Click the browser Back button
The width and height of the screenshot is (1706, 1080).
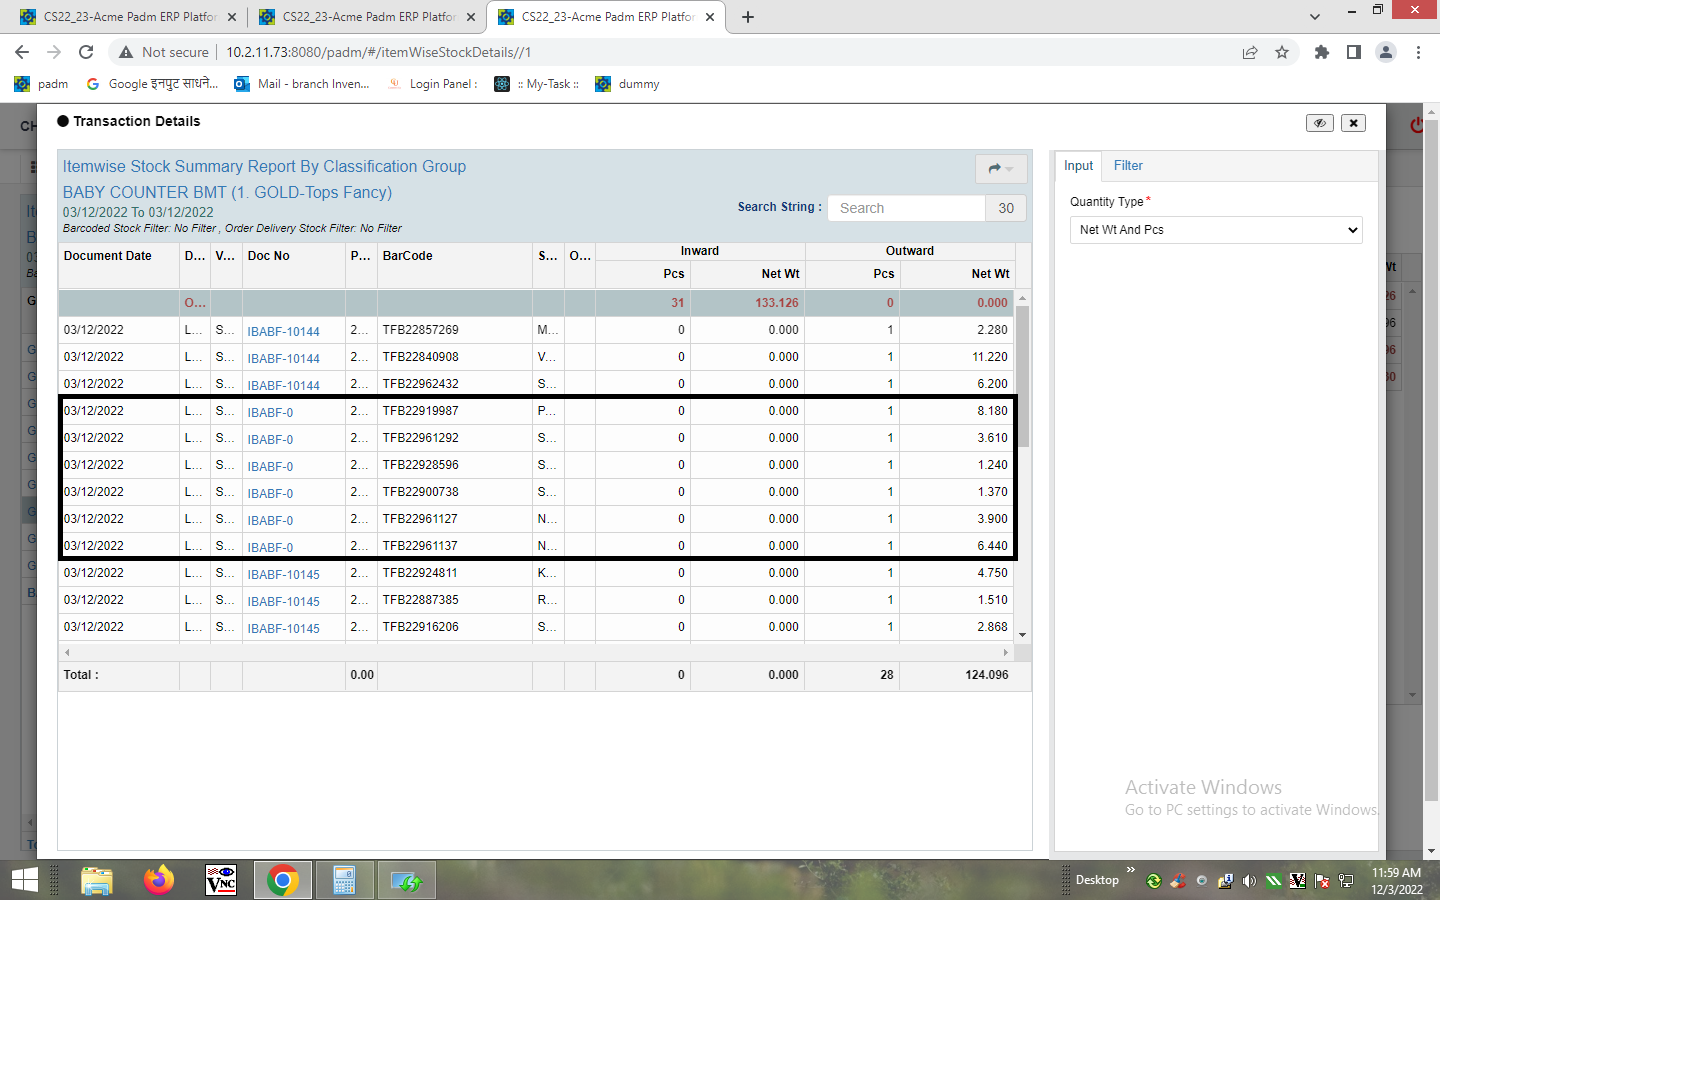pos(22,52)
